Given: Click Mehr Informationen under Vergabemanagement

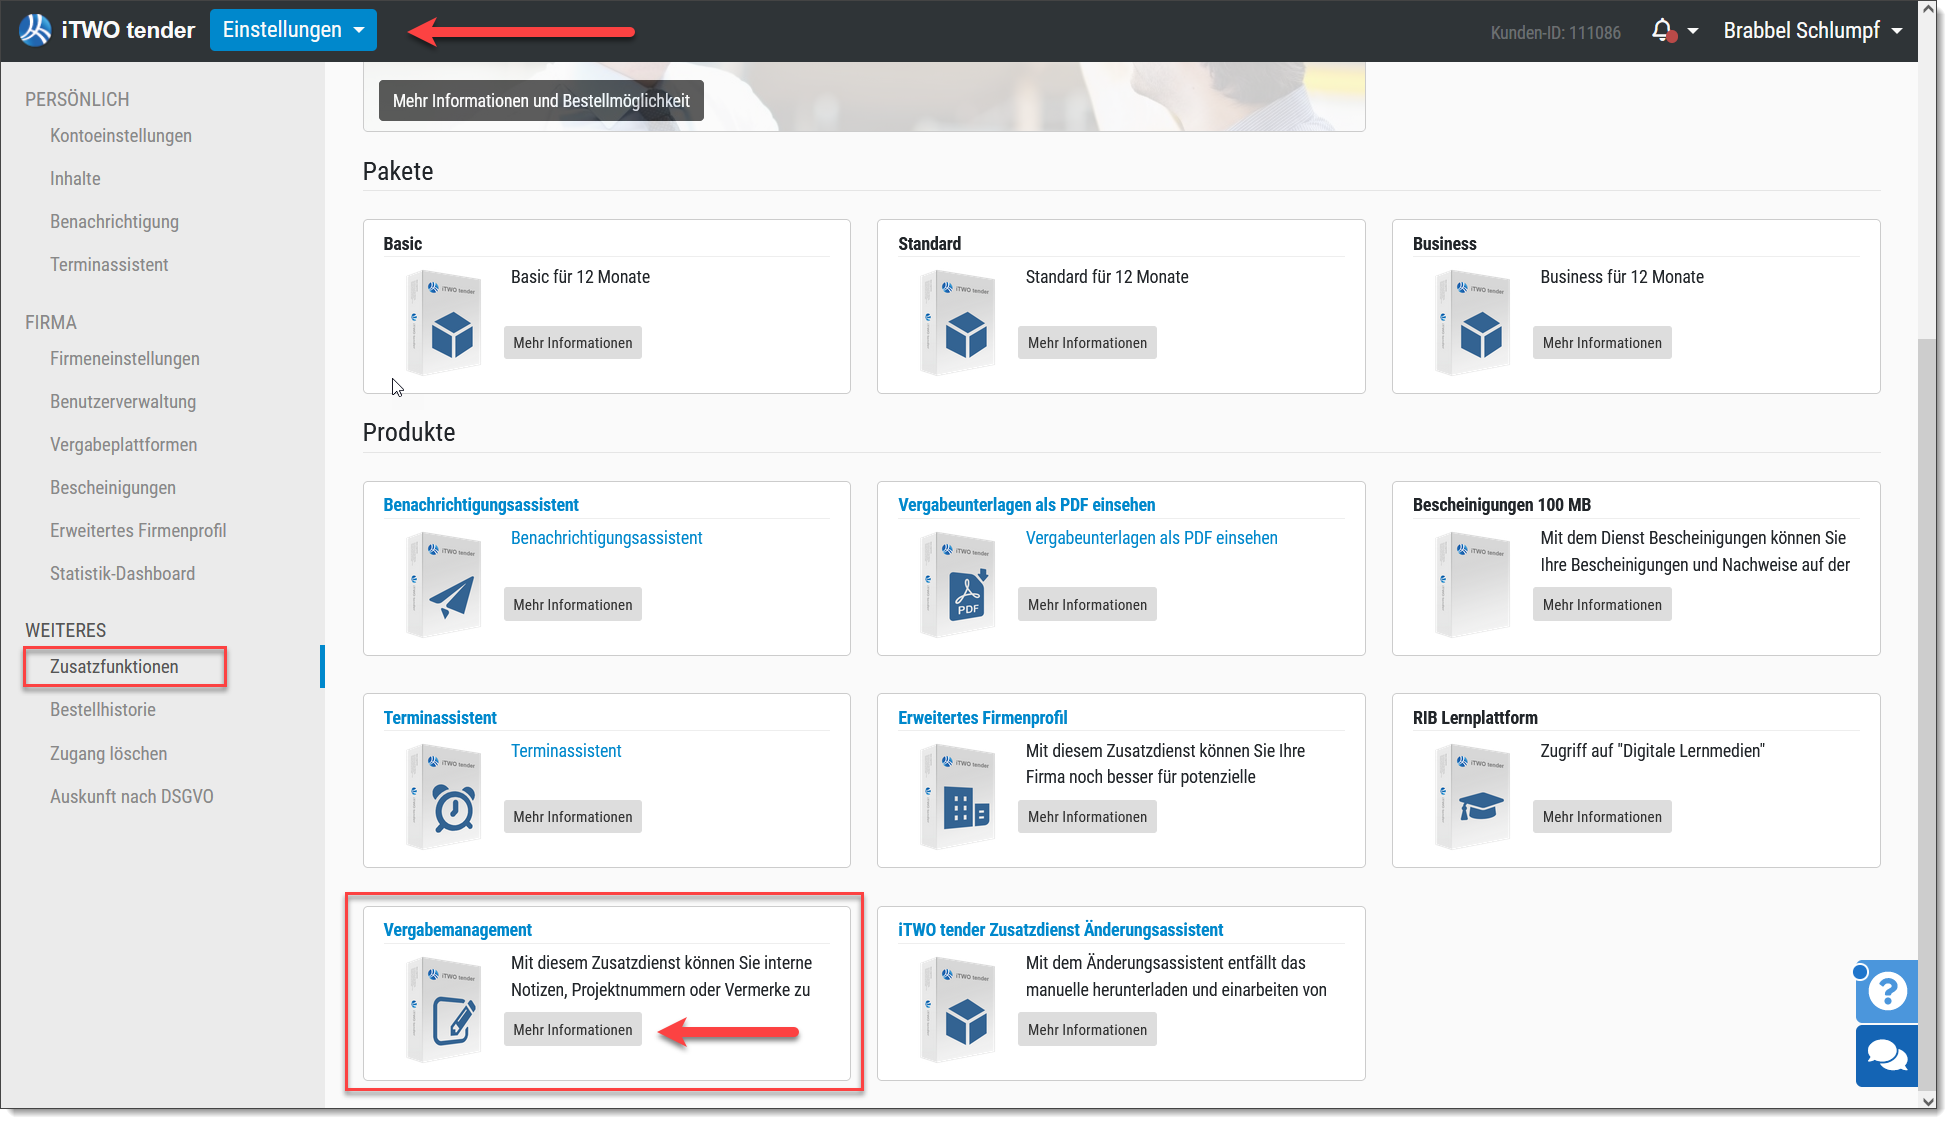Looking at the screenshot, I should click(573, 1030).
